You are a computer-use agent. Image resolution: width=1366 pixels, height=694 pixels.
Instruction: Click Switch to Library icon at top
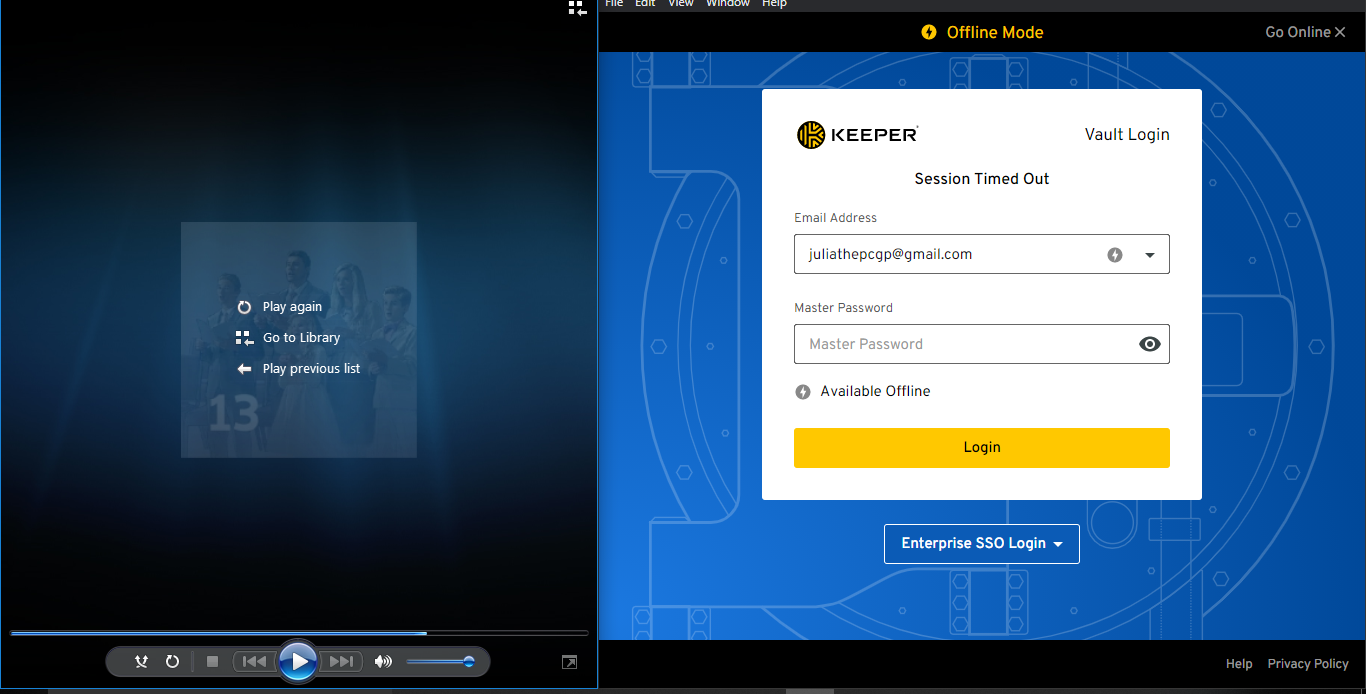577,8
